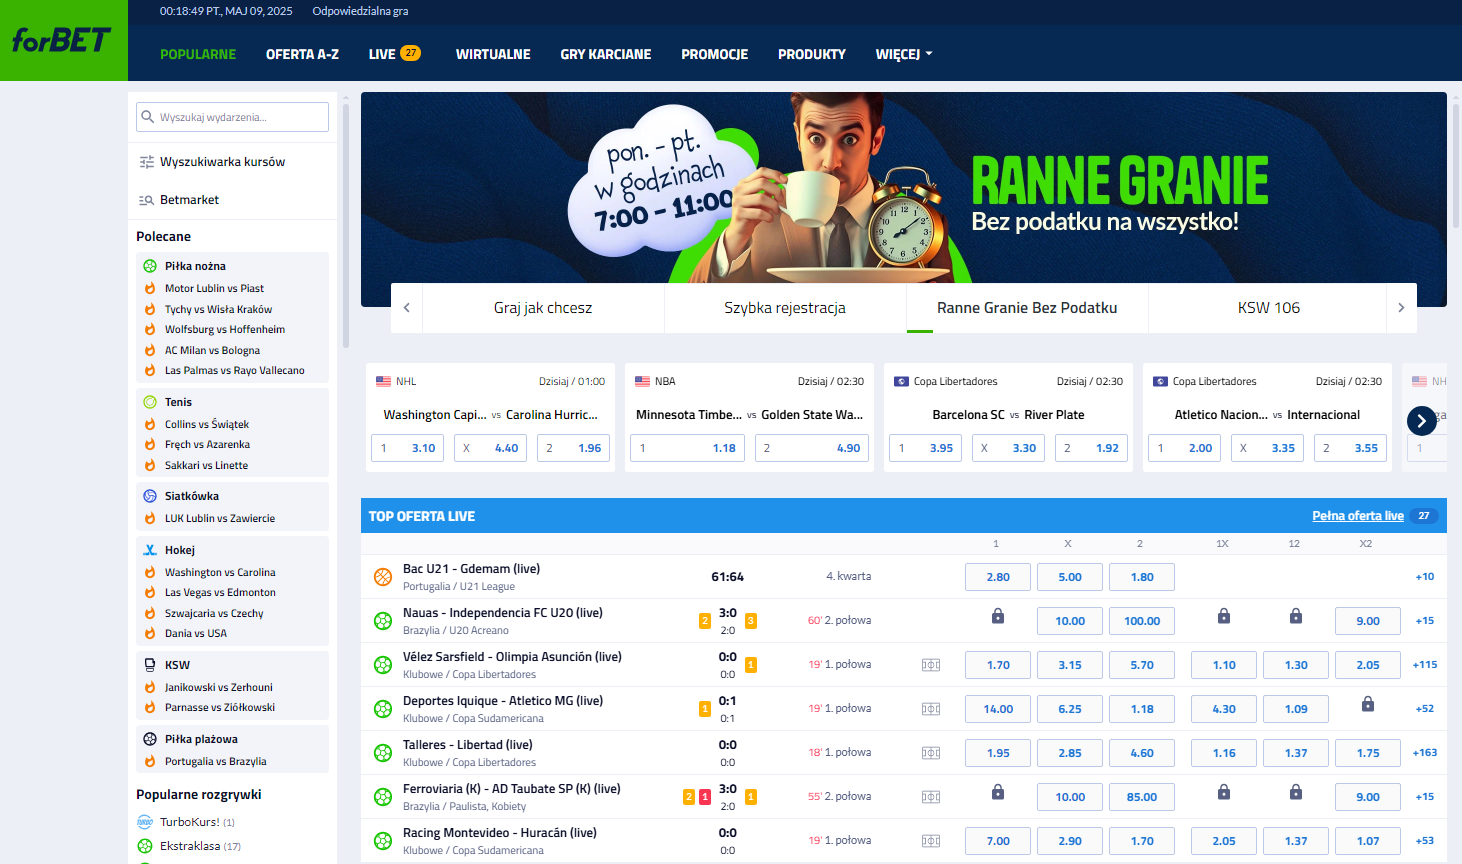
Task: Click flame icon beside Collins vs Świątek
Action: coord(150,424)
